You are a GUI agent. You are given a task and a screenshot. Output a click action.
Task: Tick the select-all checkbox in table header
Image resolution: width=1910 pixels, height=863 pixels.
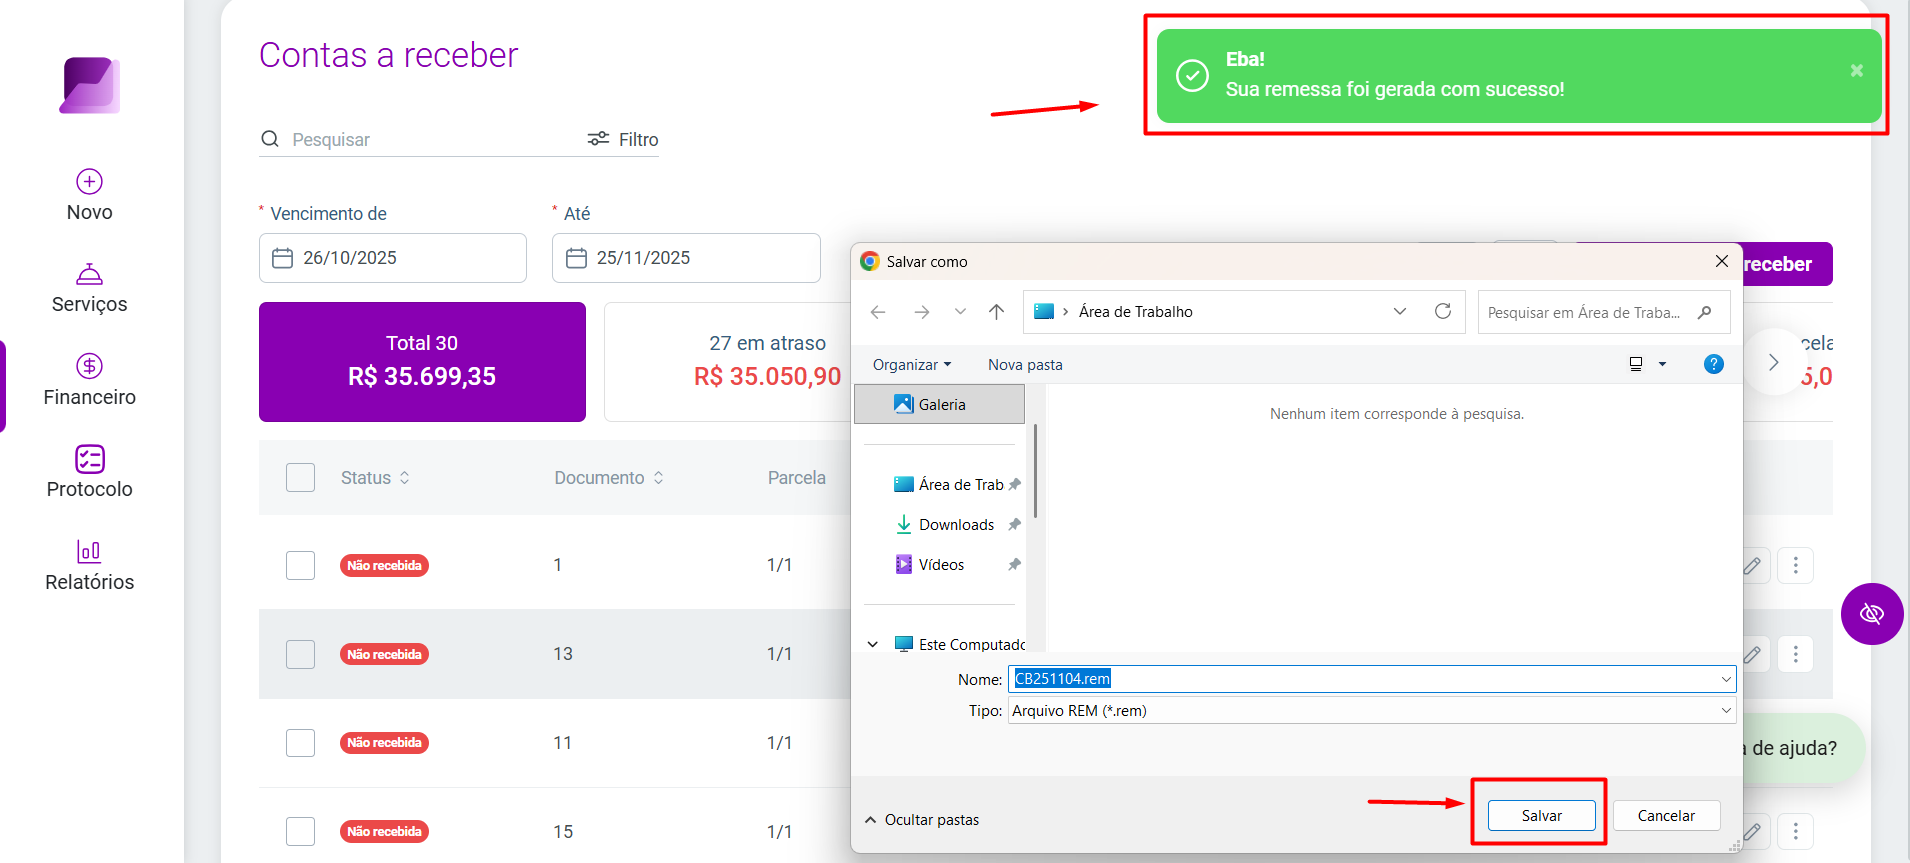300,477
